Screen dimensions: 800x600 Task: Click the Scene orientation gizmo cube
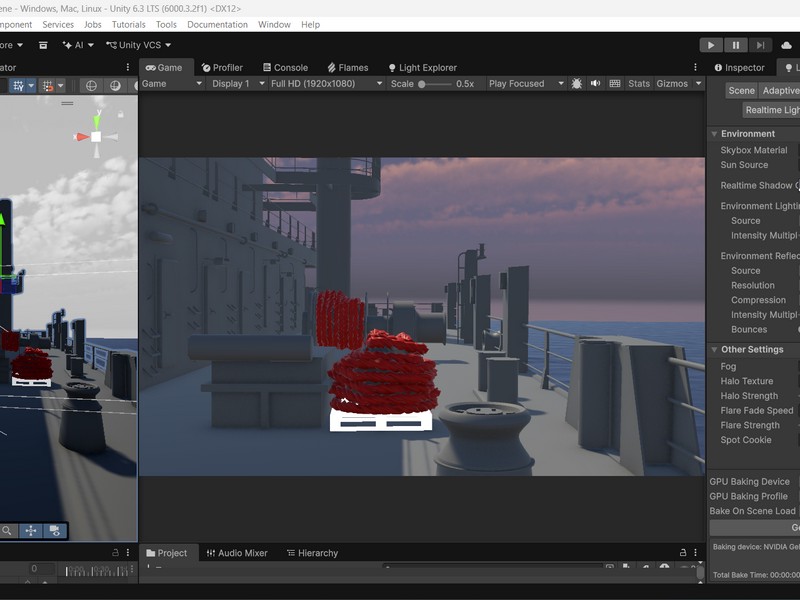pos(96,136)
